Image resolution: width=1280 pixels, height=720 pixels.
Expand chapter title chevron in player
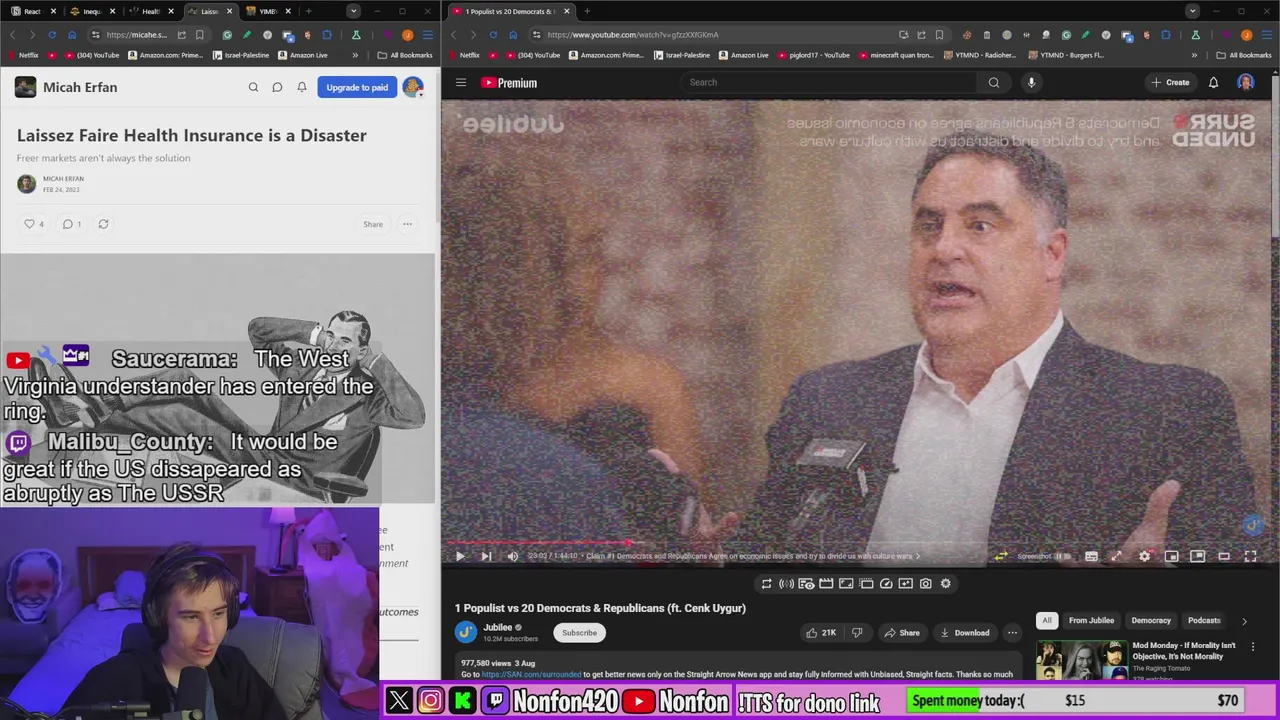pos(918,556)
